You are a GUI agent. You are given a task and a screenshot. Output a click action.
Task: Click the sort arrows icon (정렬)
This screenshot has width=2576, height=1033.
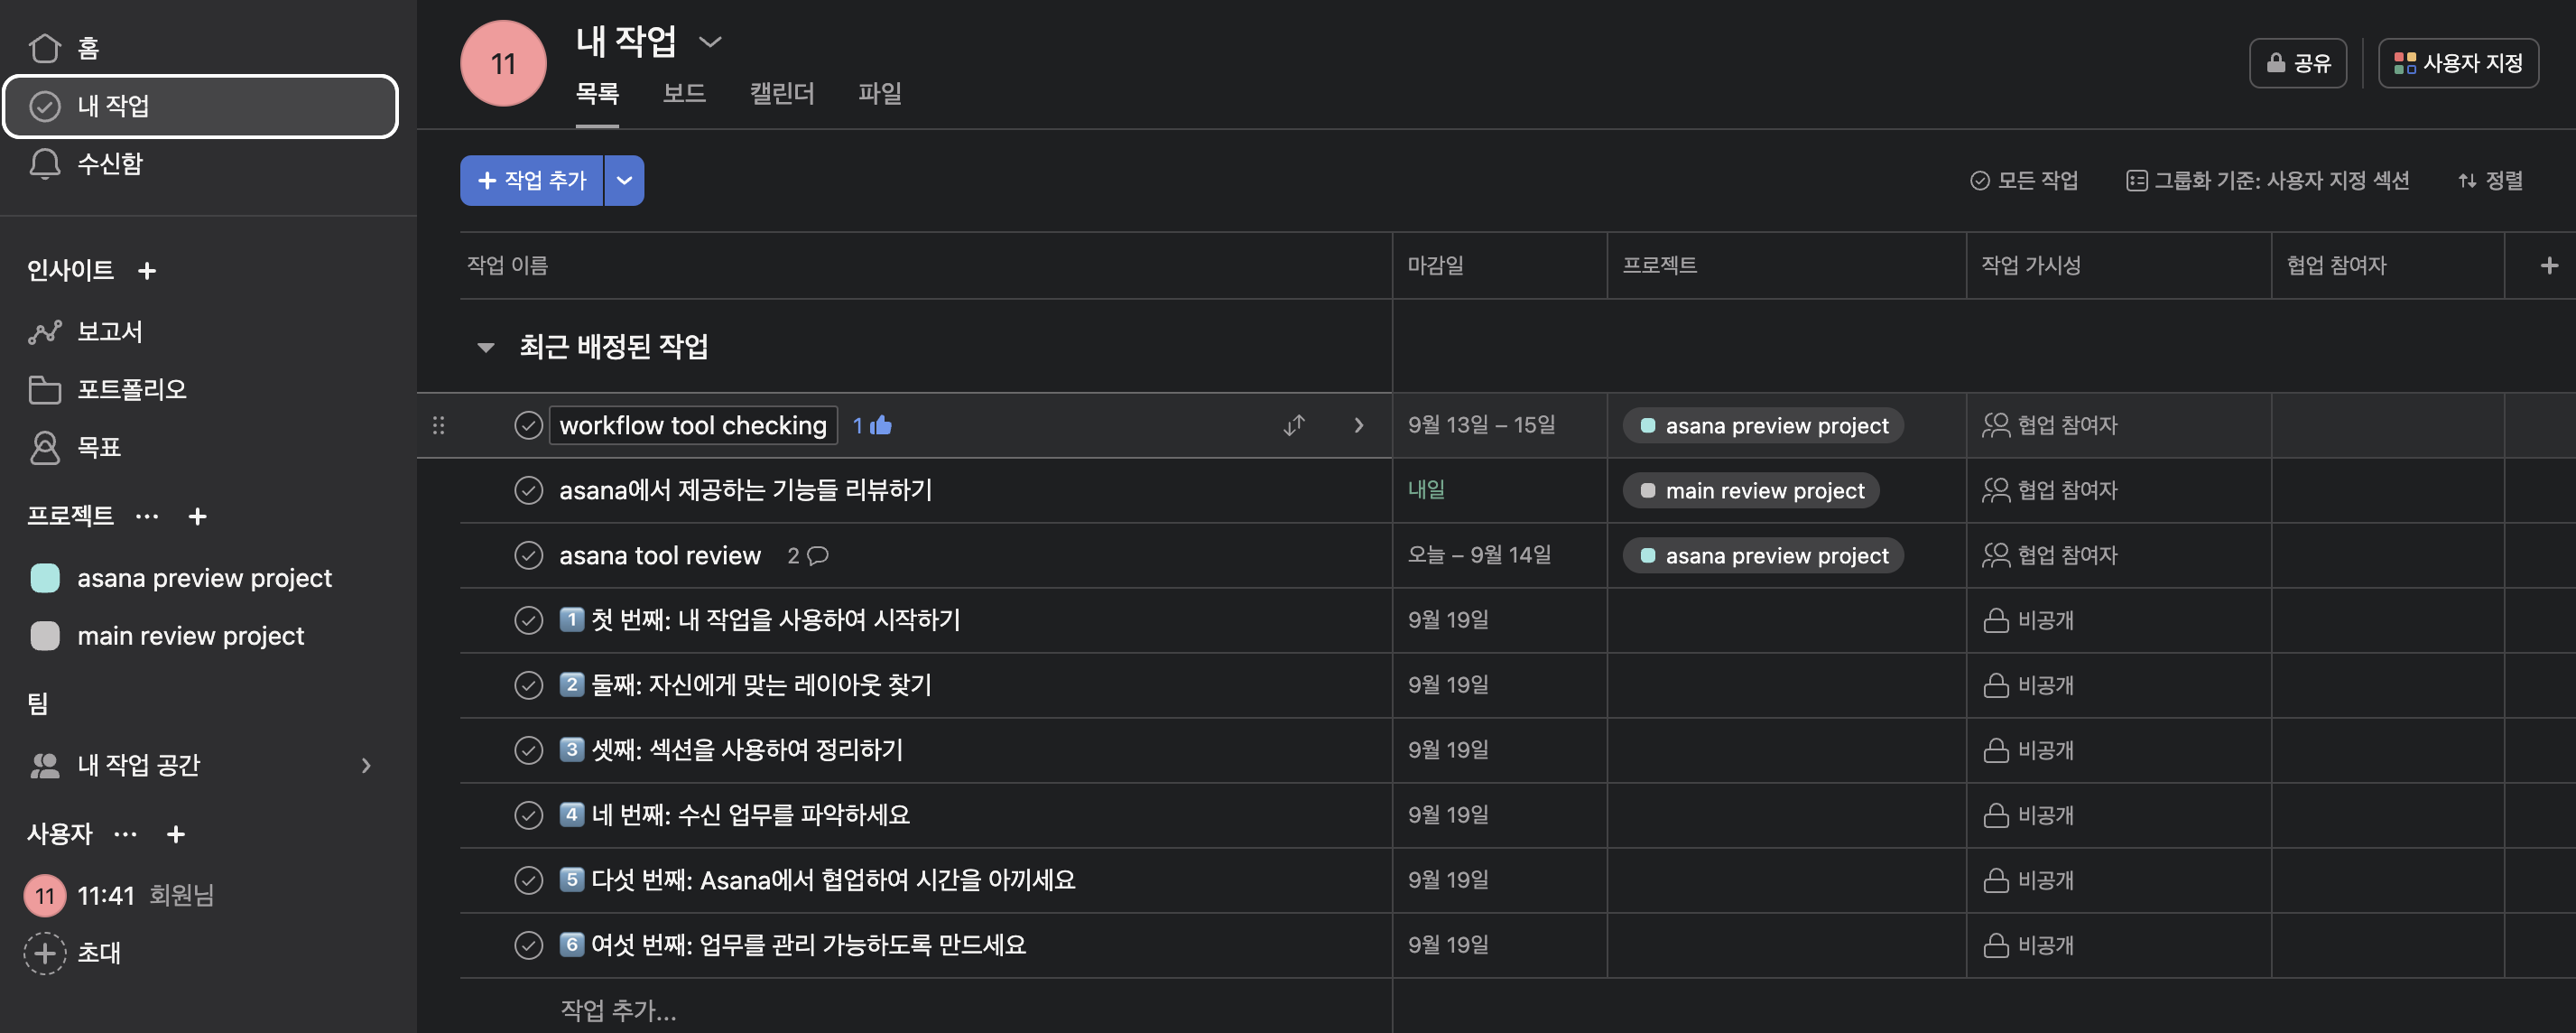pyautogui.click(x=2467, y=181)
